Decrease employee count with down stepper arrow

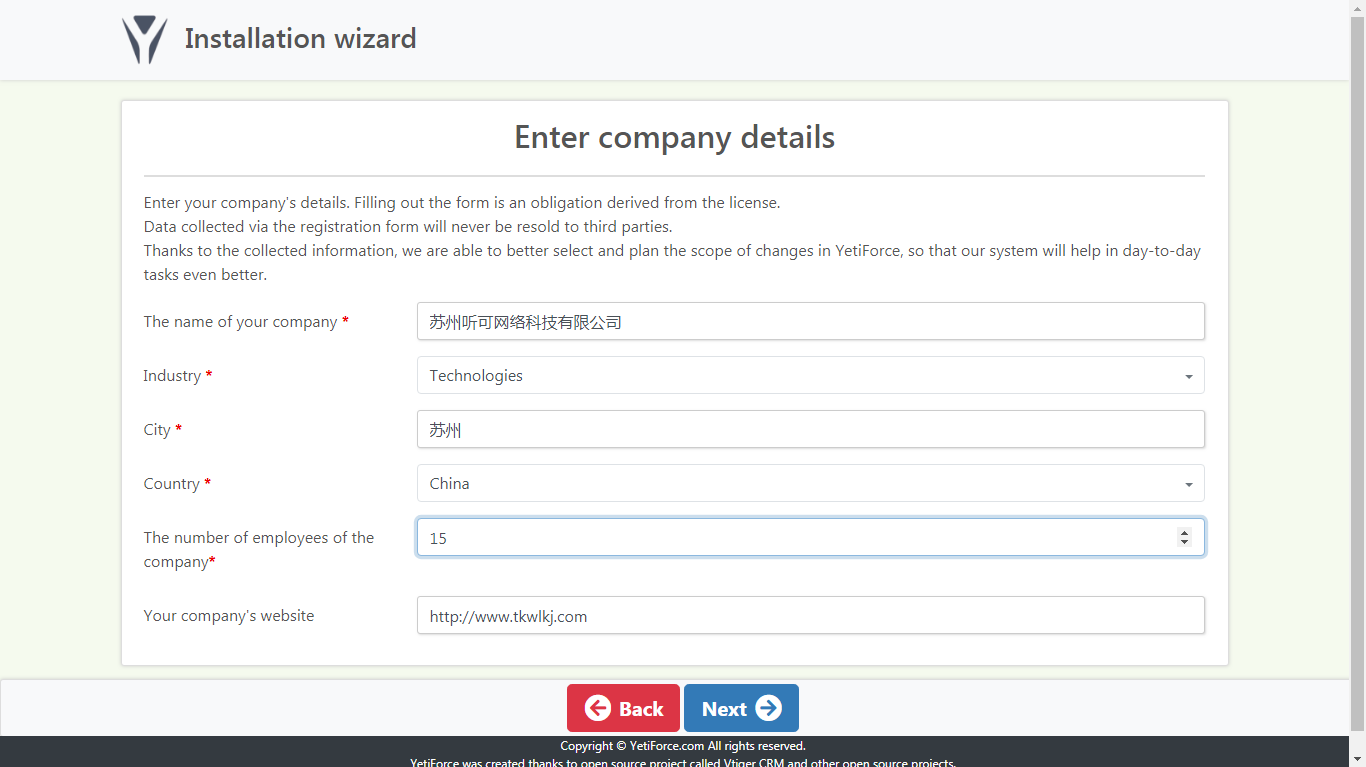tap(1184, 542)
